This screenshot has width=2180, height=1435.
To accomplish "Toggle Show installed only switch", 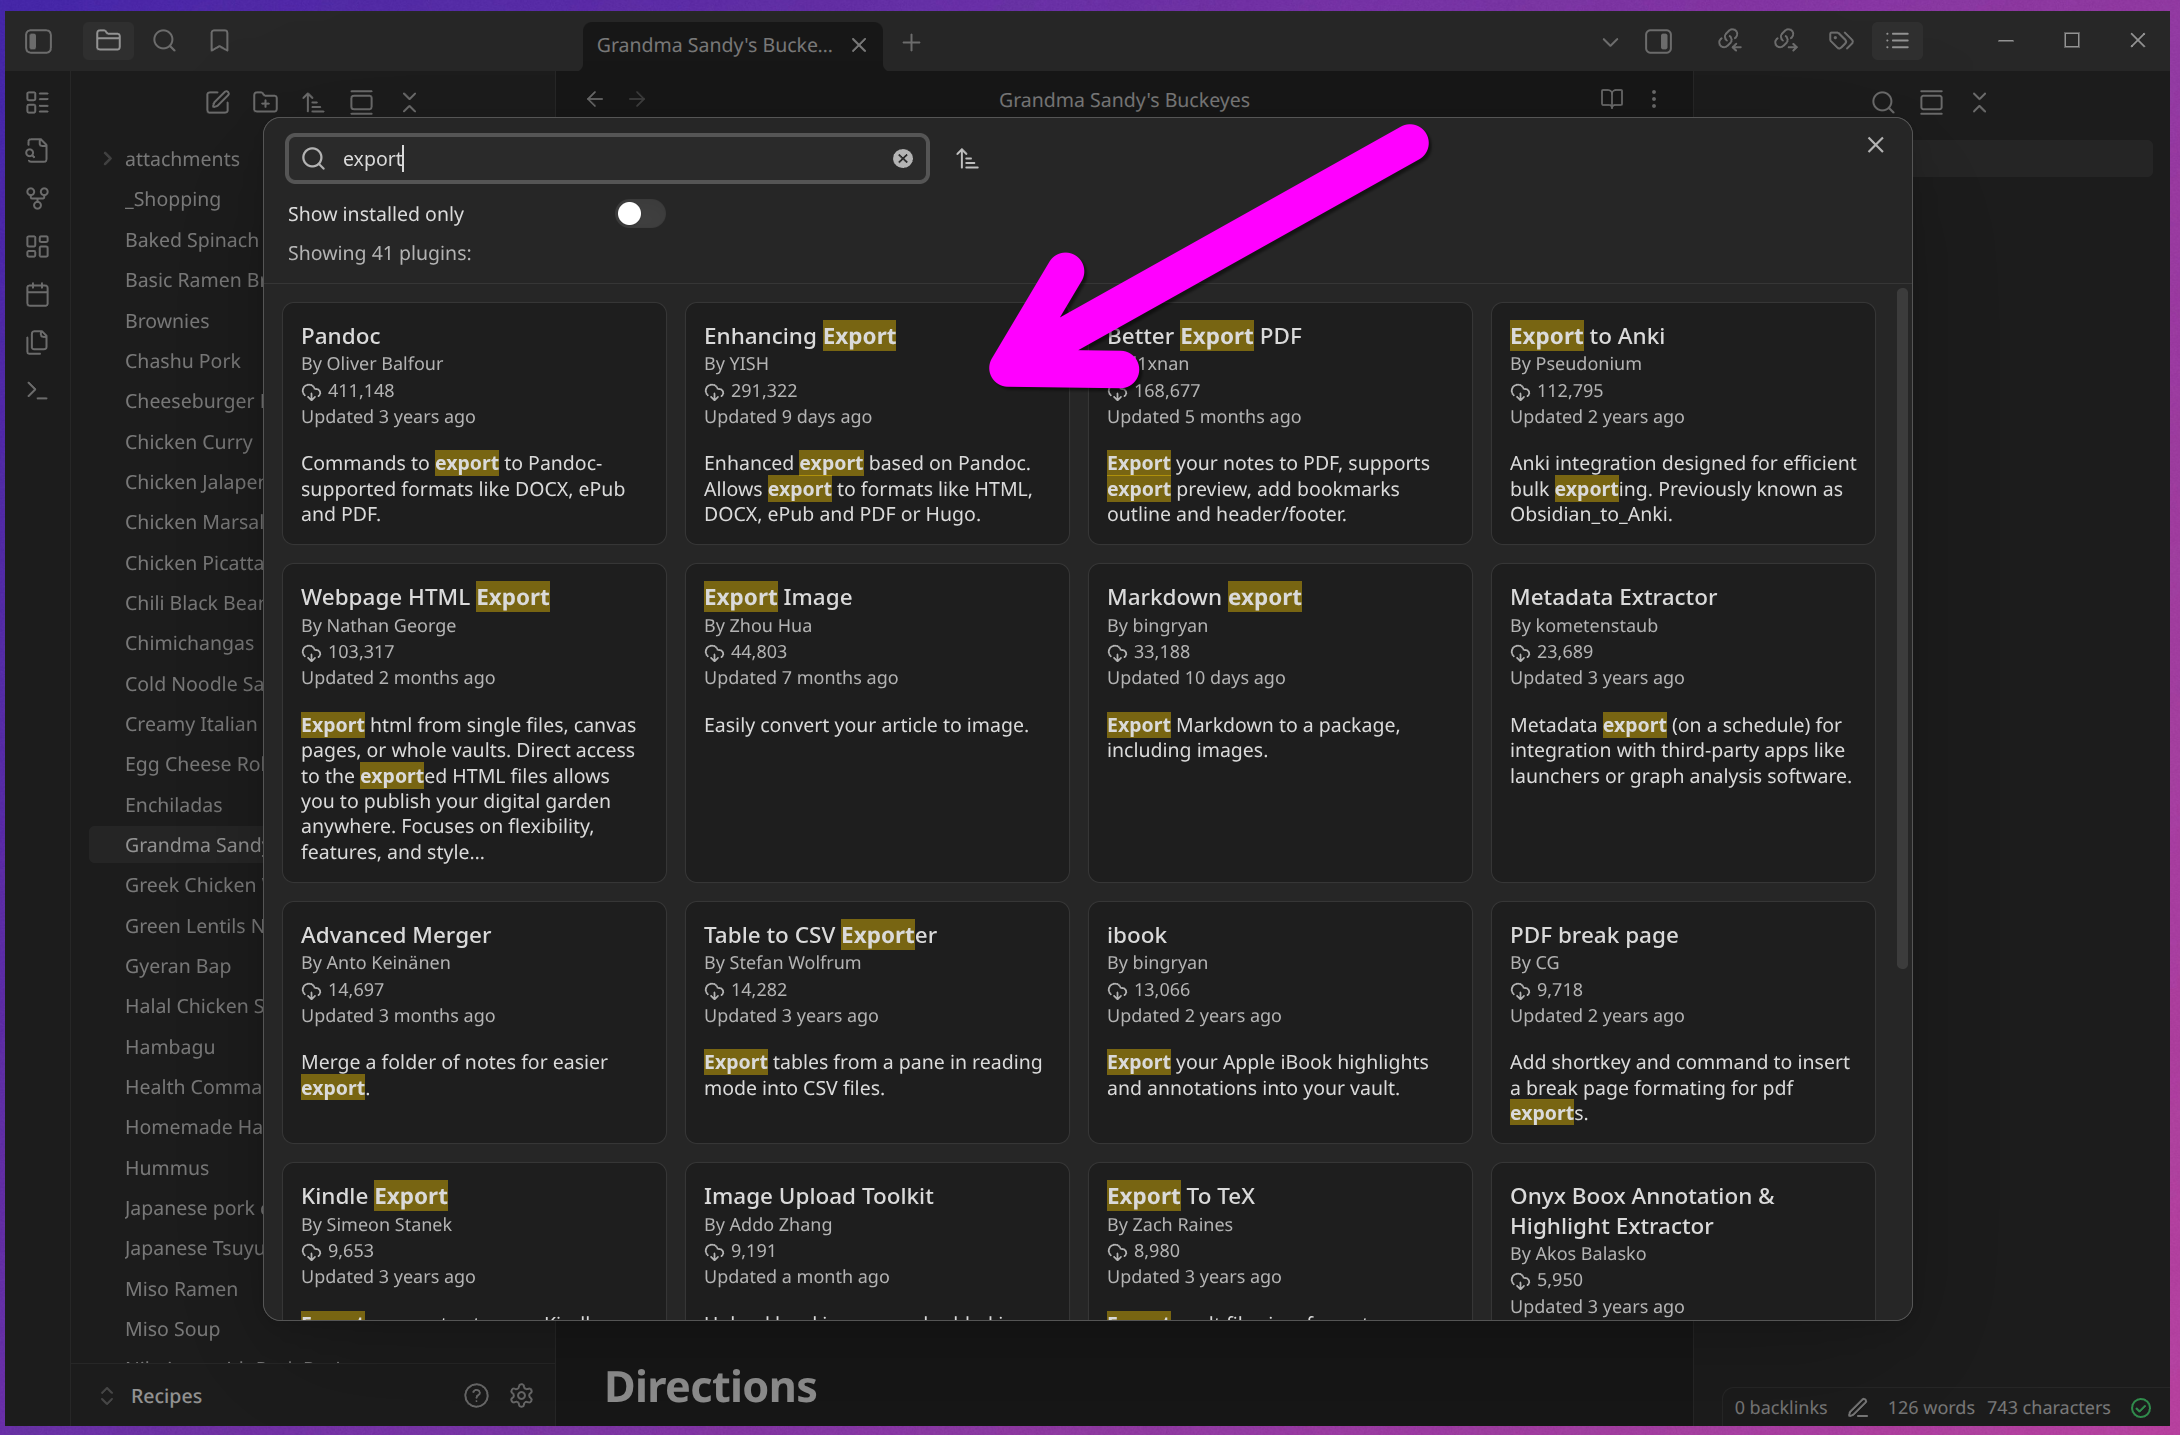I will [x=640, y=214].
